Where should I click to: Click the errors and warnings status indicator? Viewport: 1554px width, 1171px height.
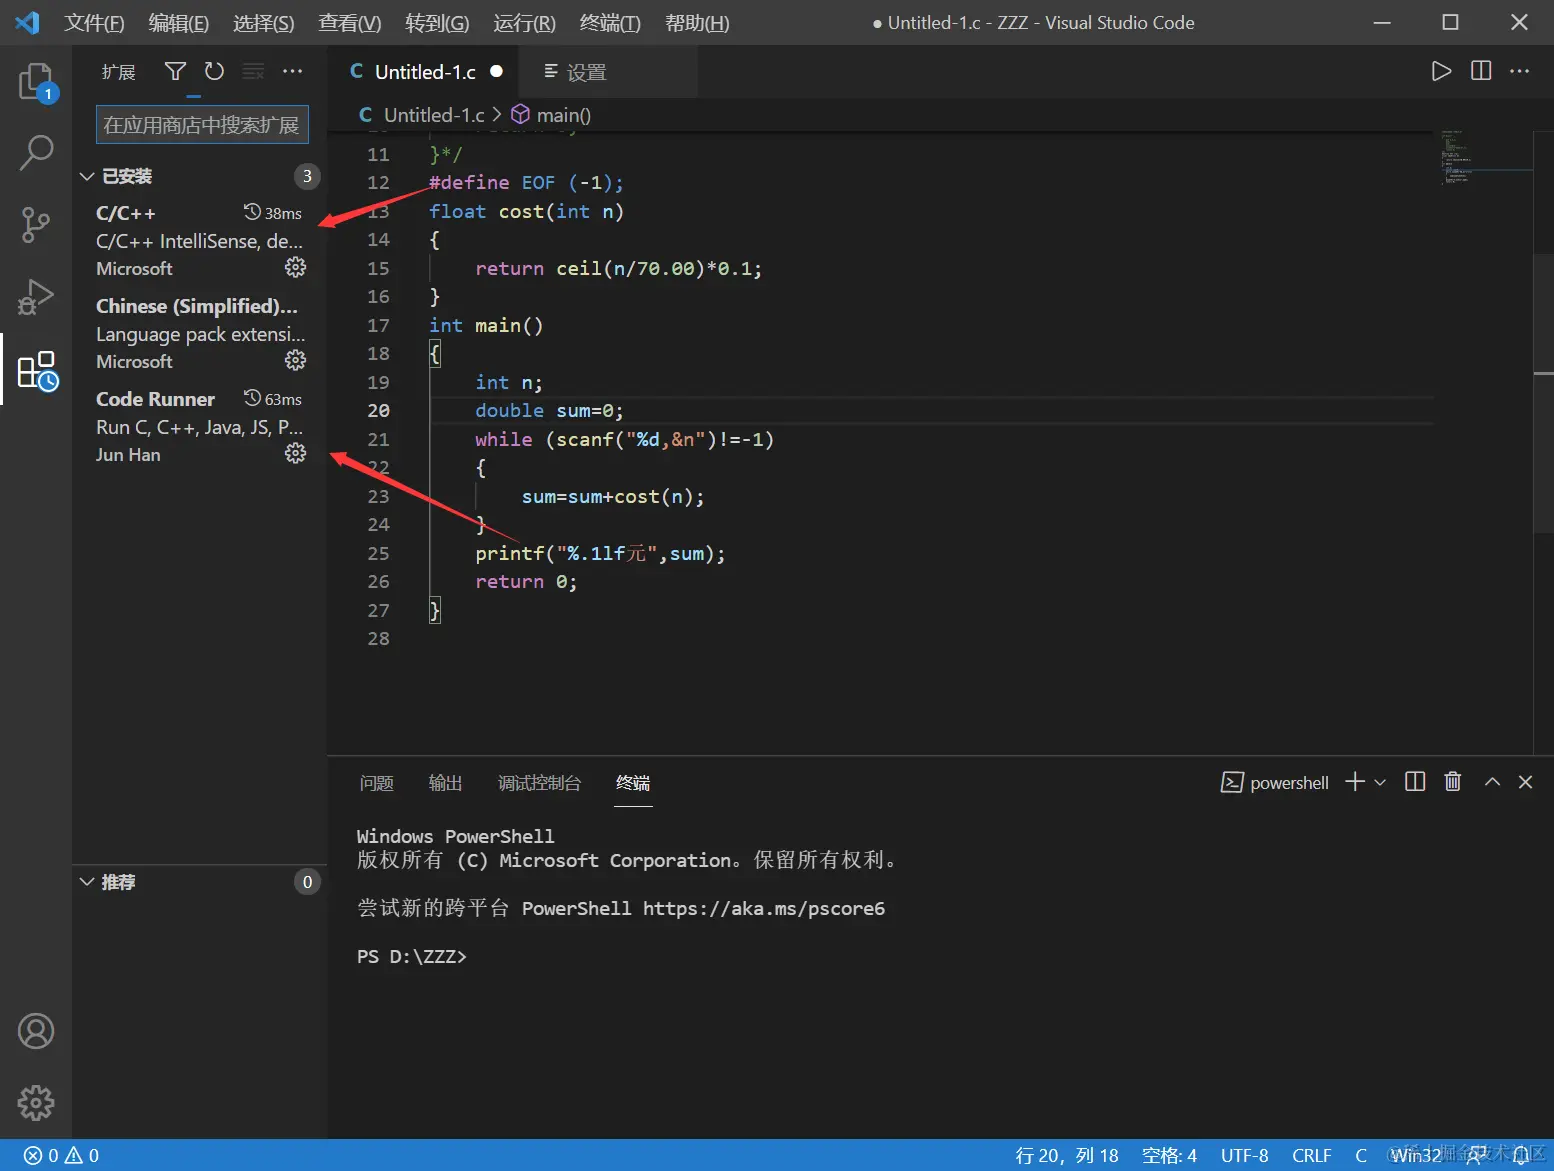coord(61,1156)
